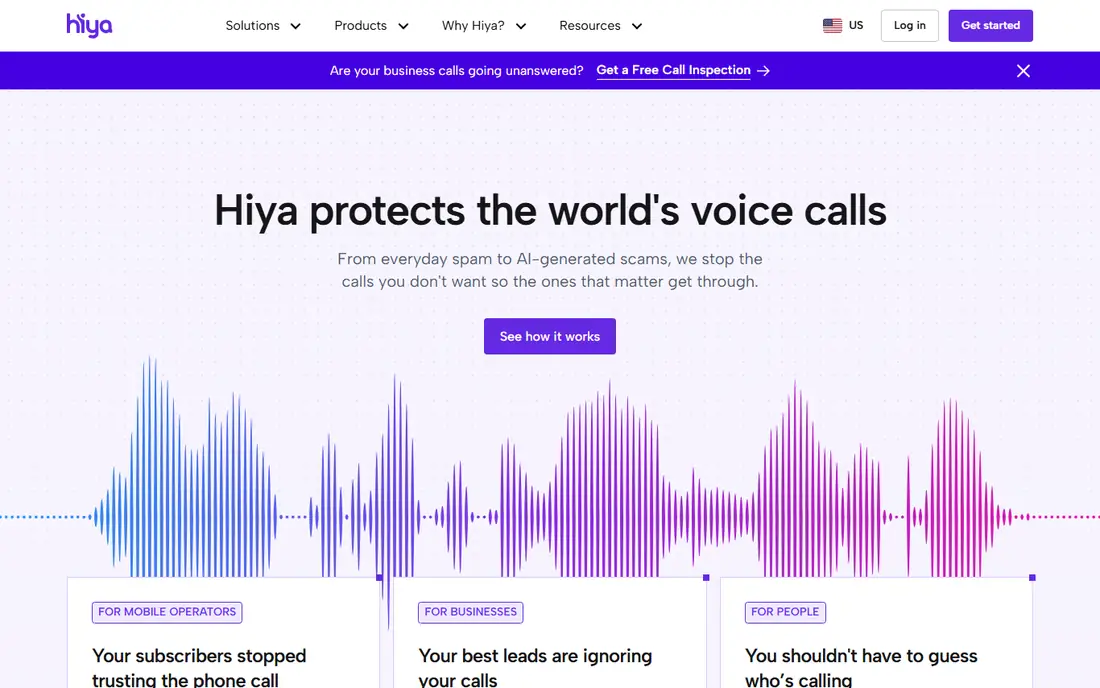
Task: Open the Resources menu
Action: [x=601, y=26]
